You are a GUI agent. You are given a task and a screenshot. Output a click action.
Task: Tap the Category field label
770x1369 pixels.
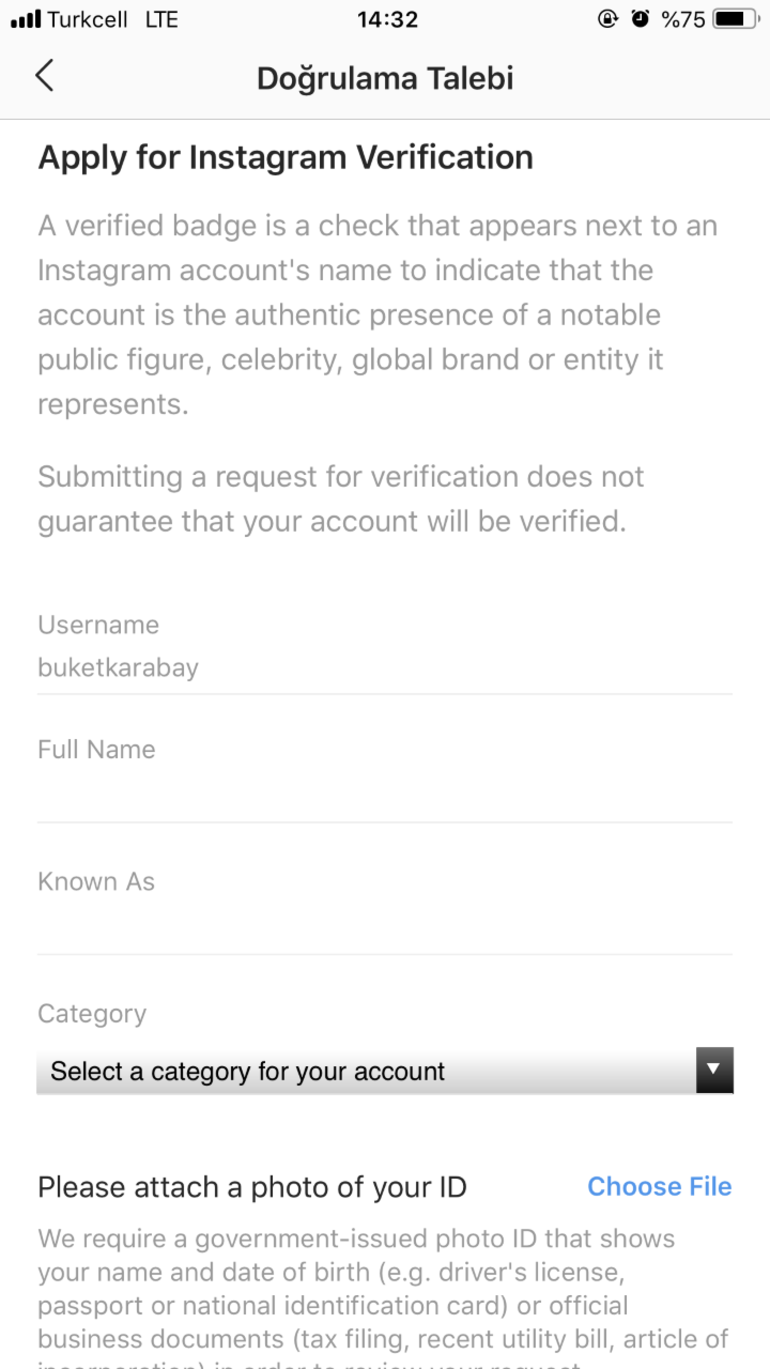coord(92,1013)
